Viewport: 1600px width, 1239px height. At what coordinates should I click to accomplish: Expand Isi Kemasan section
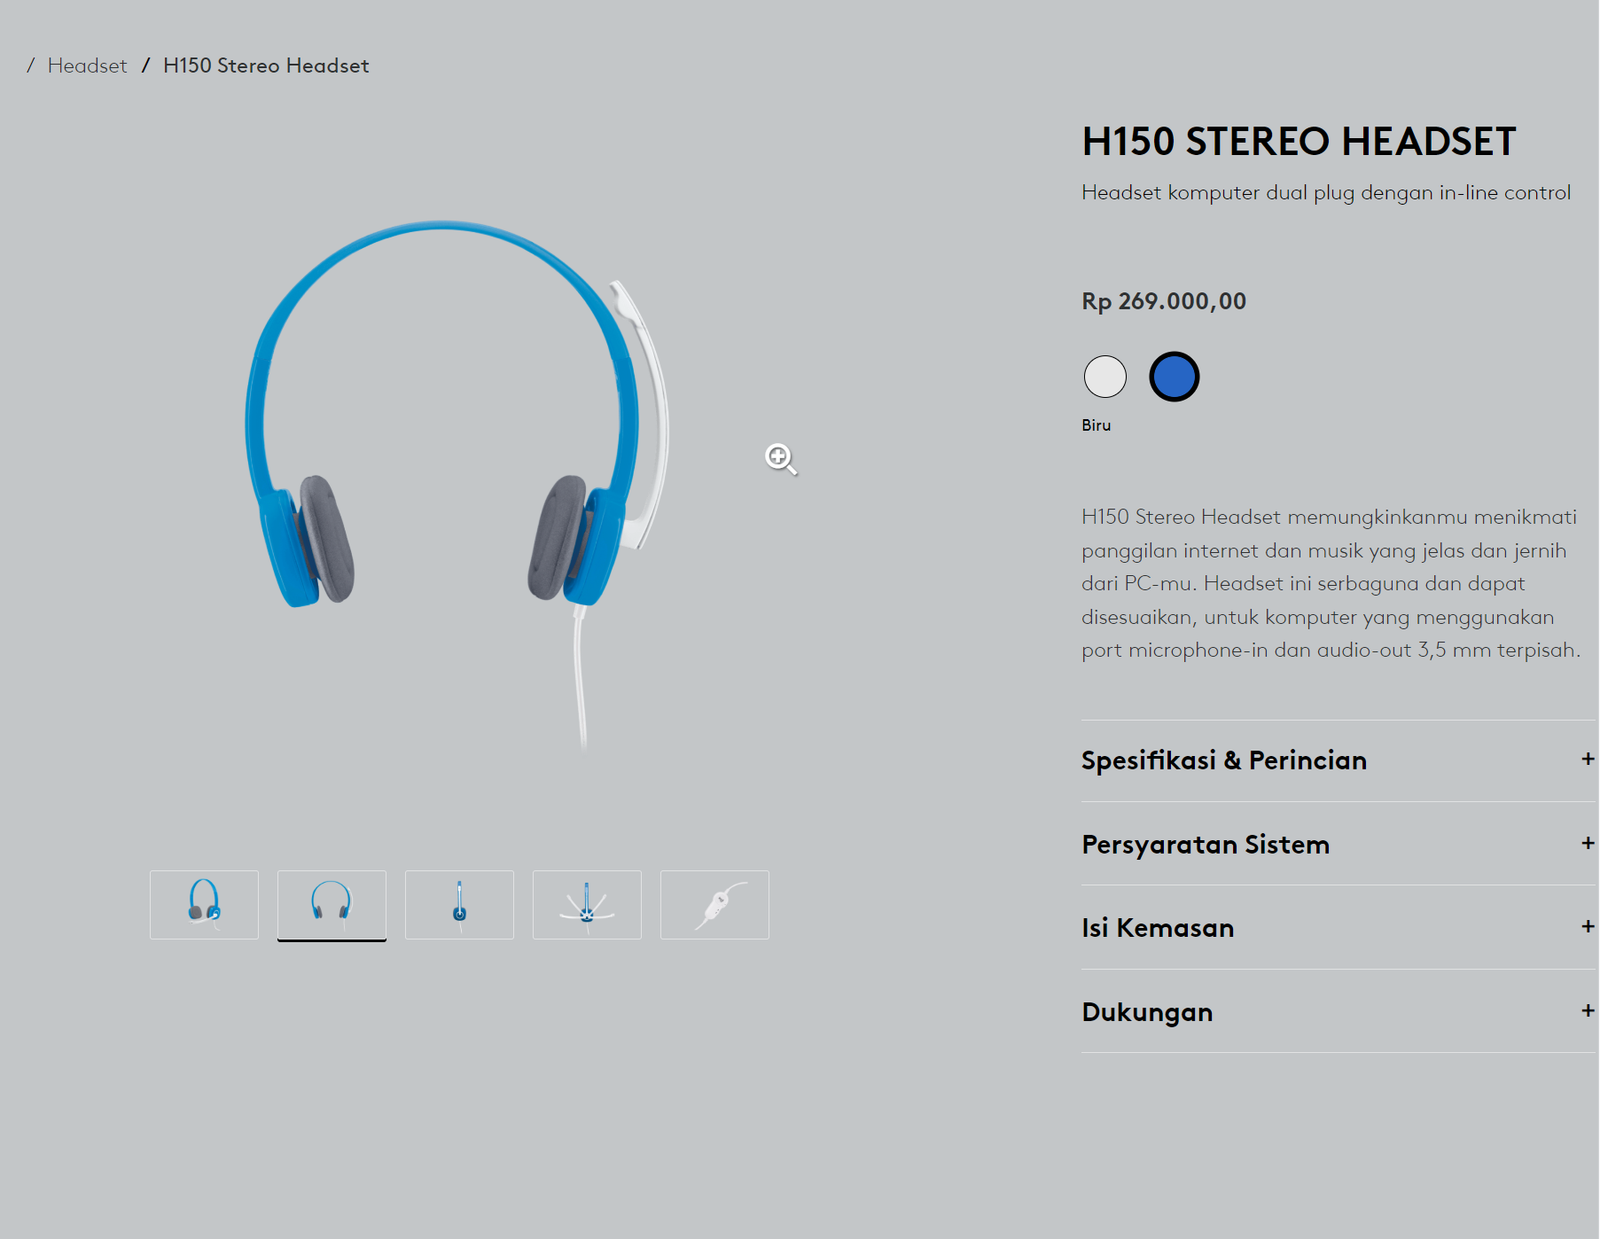pos(1338,928)
